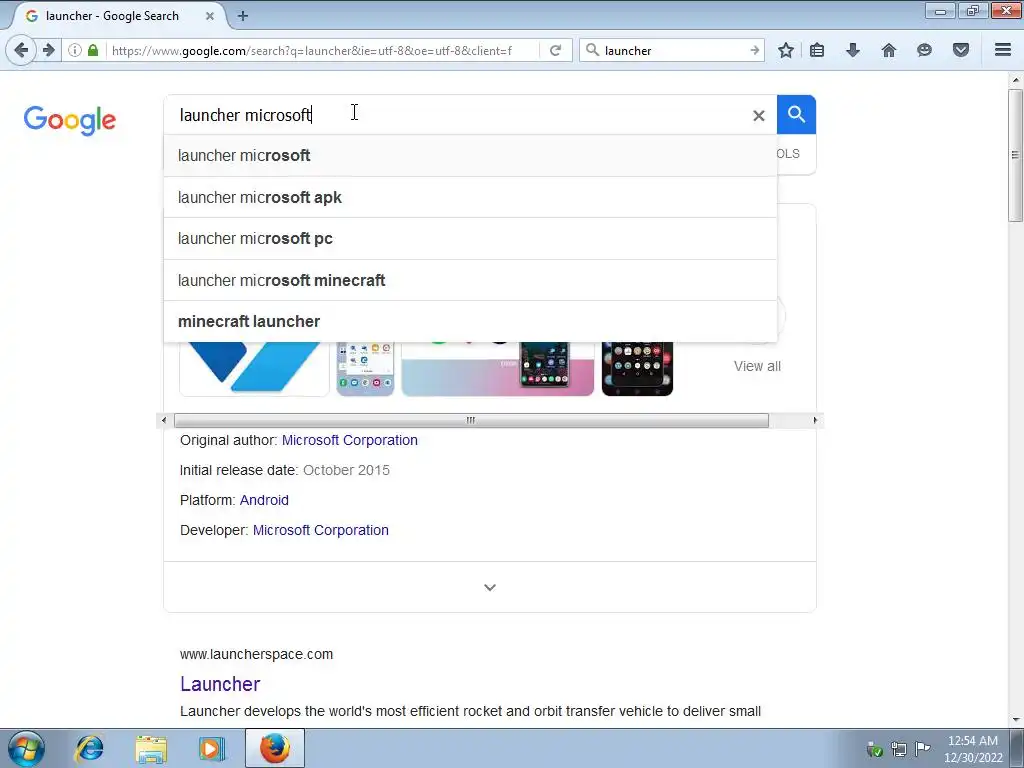The width and height of the screenshot is (1024, 768).
Task: Open Windows Explorer folder from taskbar
Action: [151, 749]
